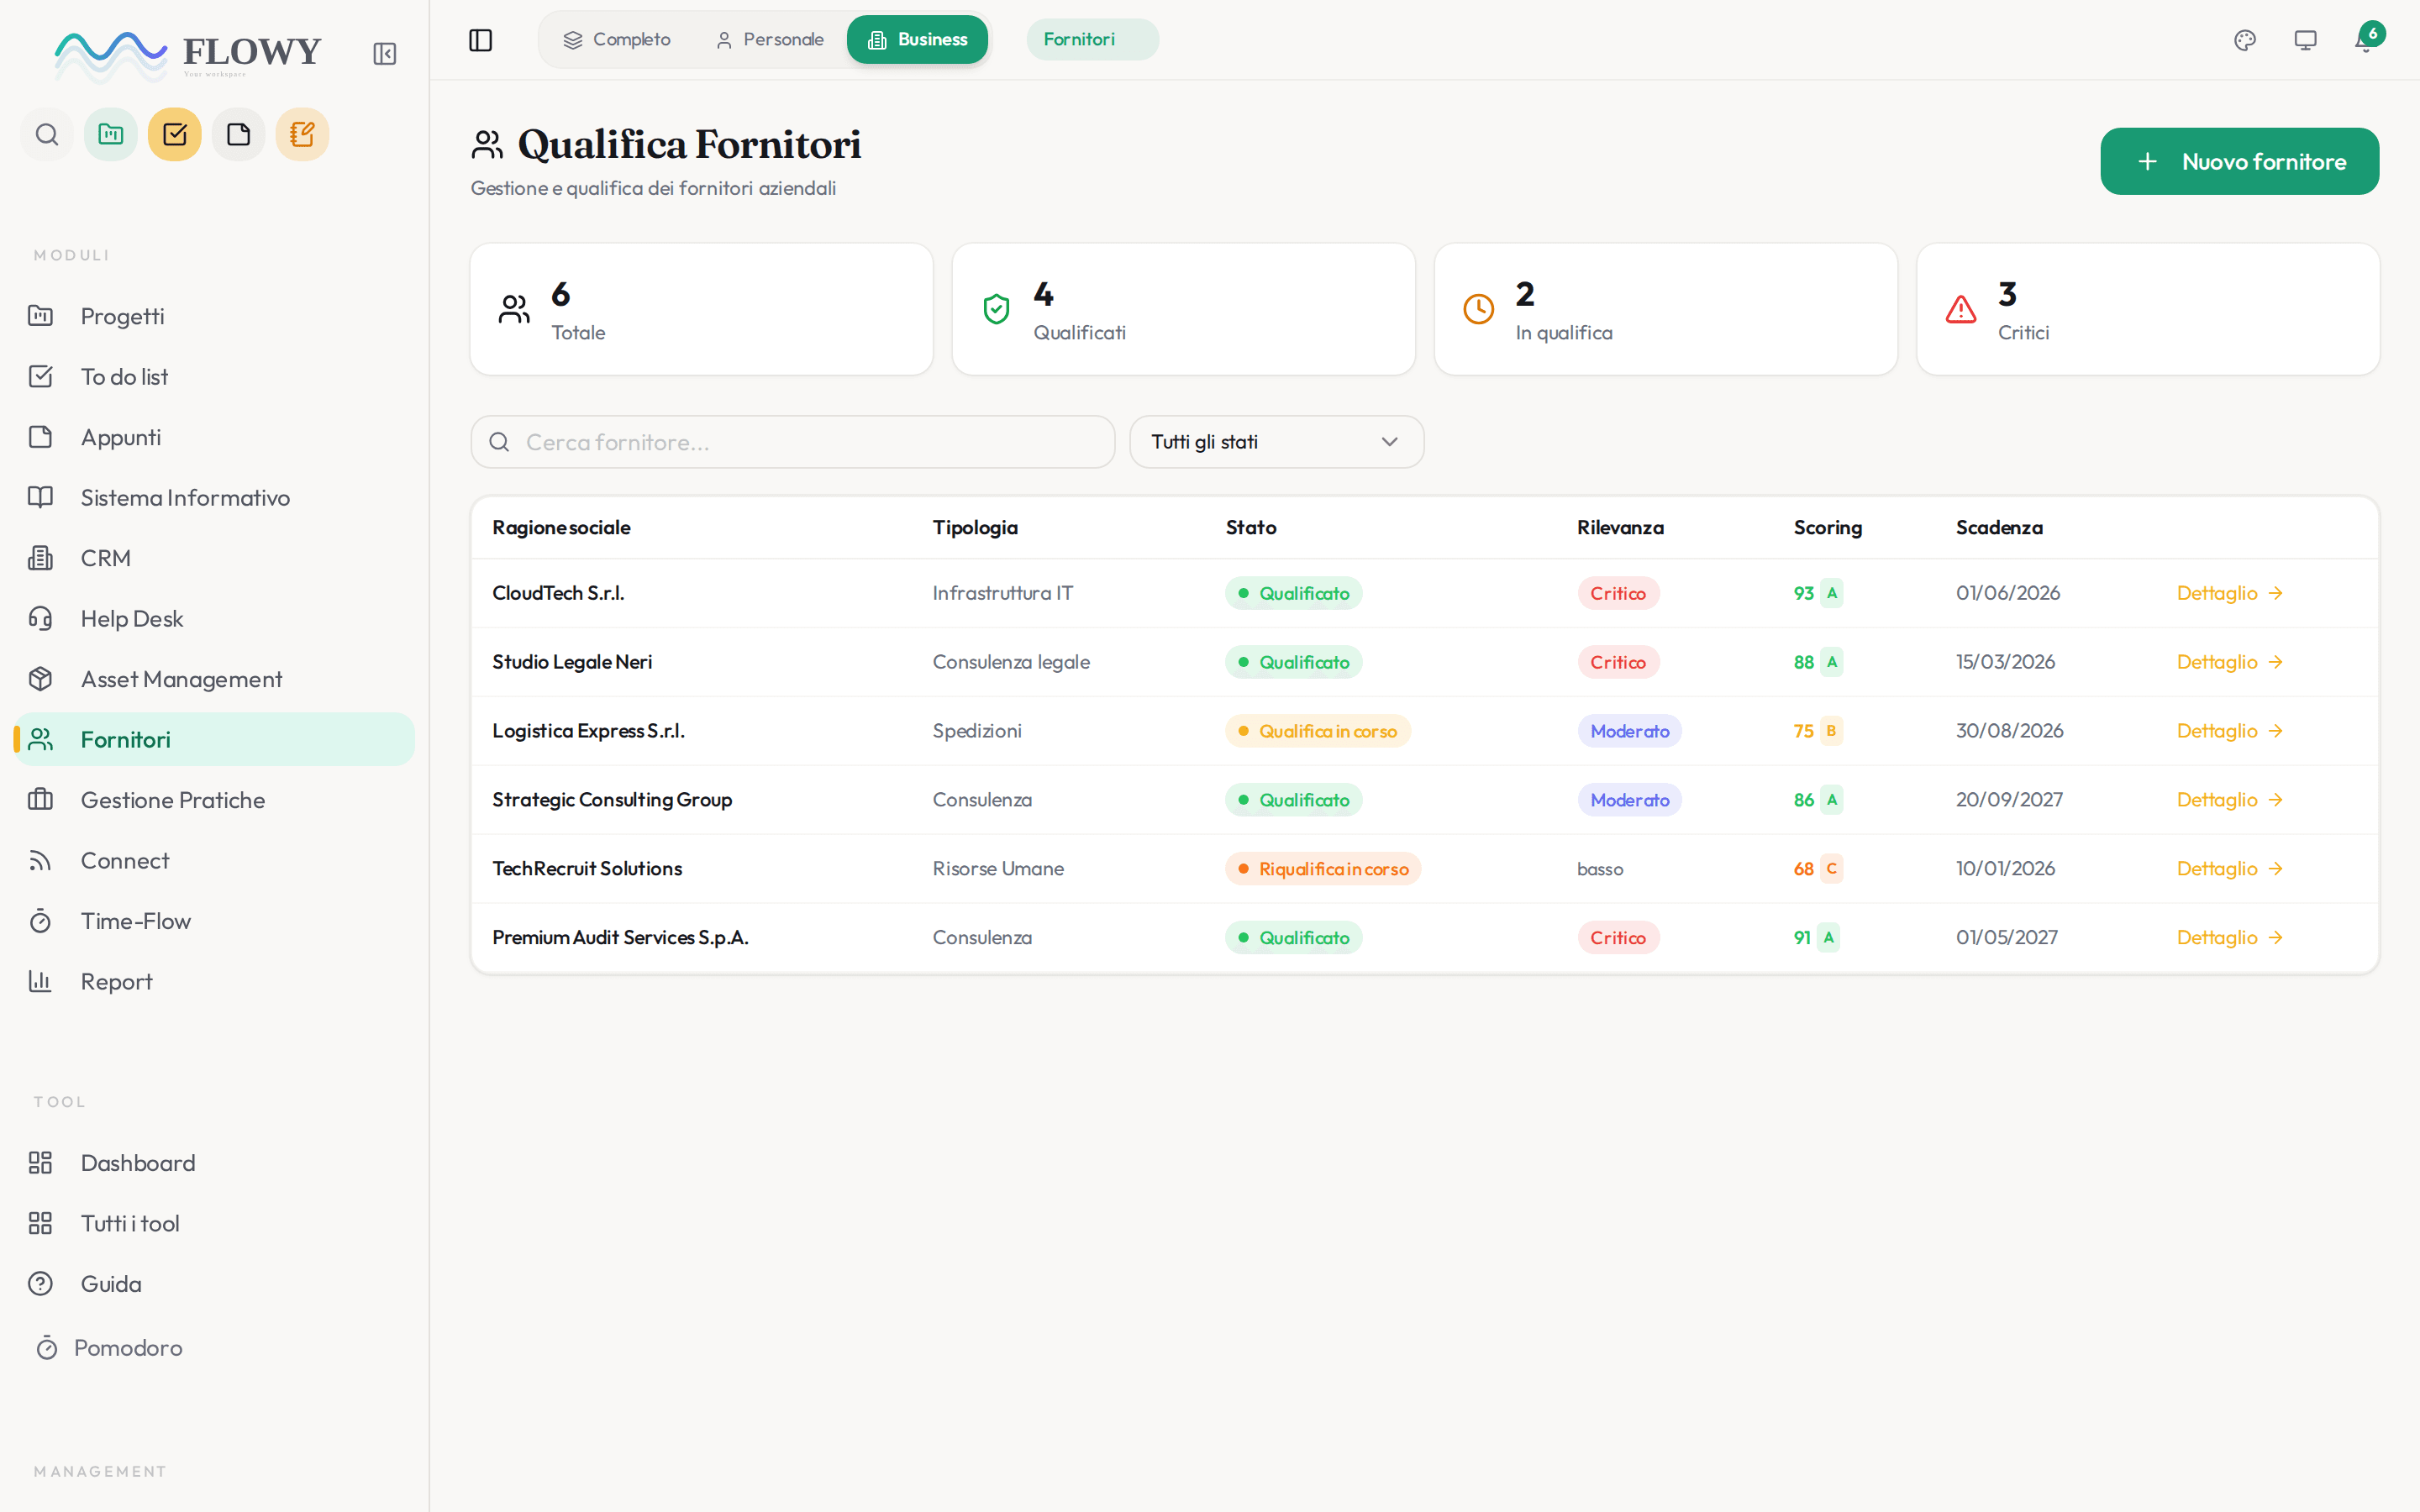The width and height of the screenshot is (2420, 1512).
Task: Open Dettaglio for CloudTech S.r.l.
Action: coord(2229,593)
